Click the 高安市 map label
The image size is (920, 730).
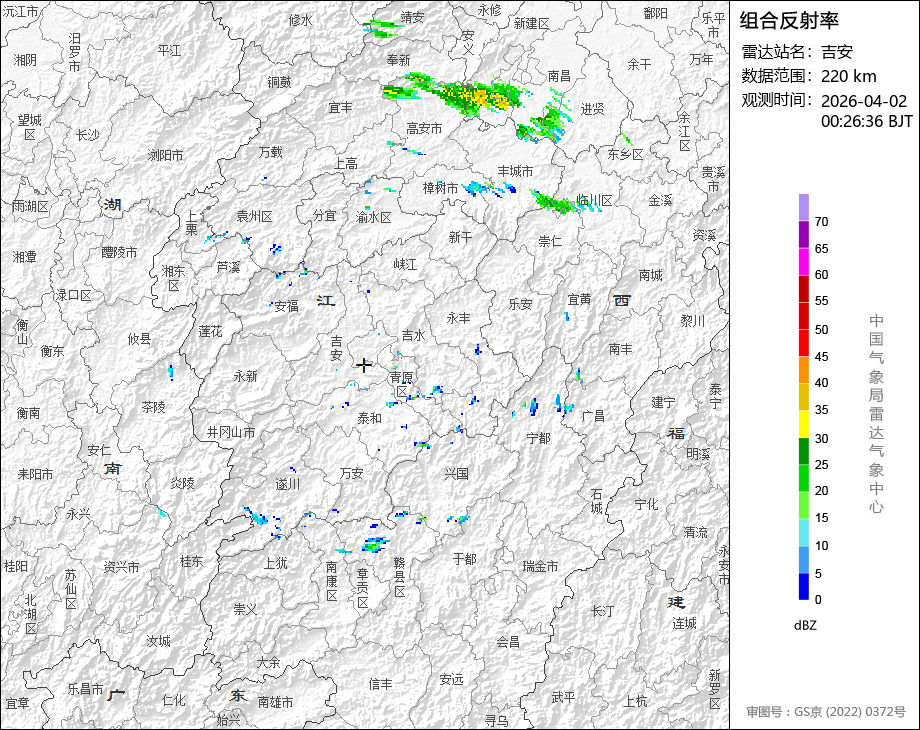tap(424, 129)
